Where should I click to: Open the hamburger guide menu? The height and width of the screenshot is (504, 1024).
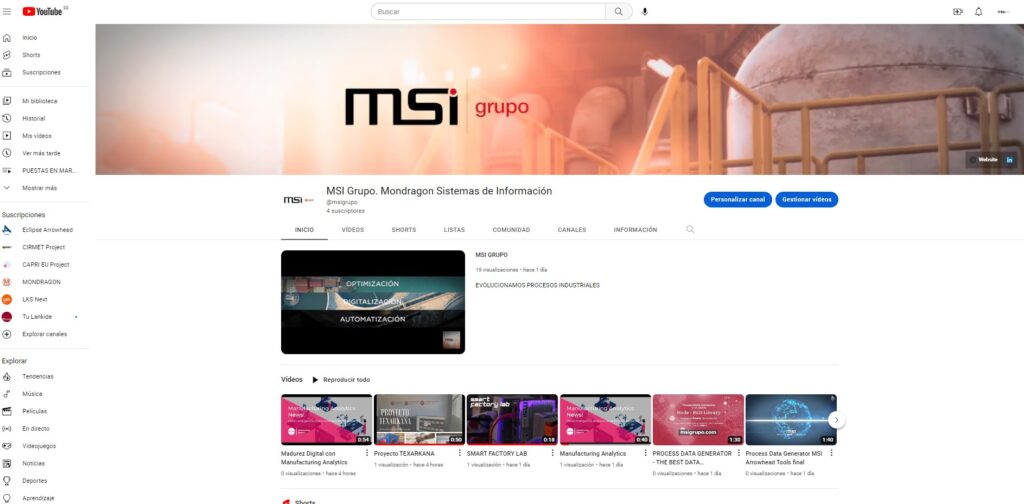7,12
